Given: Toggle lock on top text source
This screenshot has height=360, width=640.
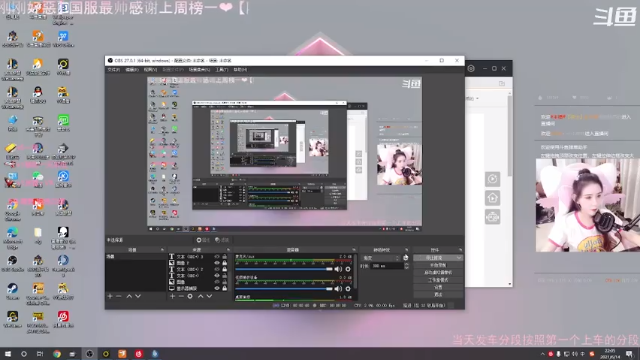Looking at the screenshot, I should (224, 257).
